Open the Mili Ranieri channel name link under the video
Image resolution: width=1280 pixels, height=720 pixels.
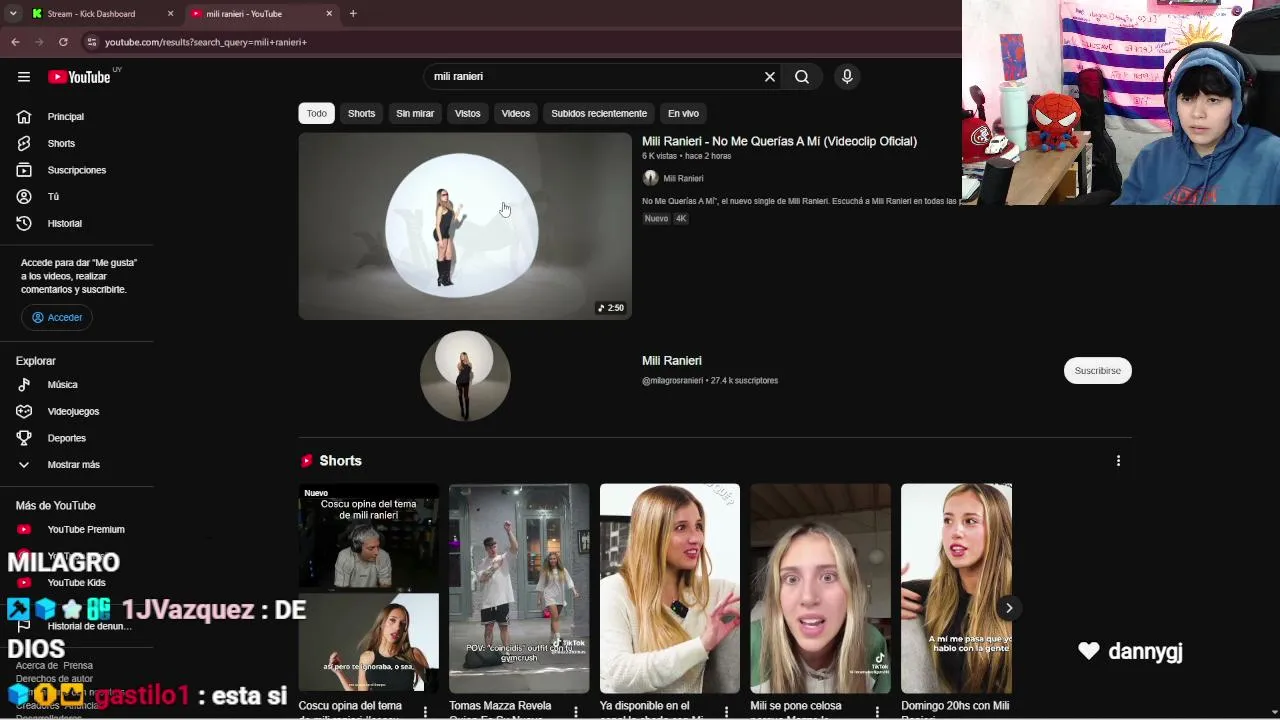click(x=683, y=178)
